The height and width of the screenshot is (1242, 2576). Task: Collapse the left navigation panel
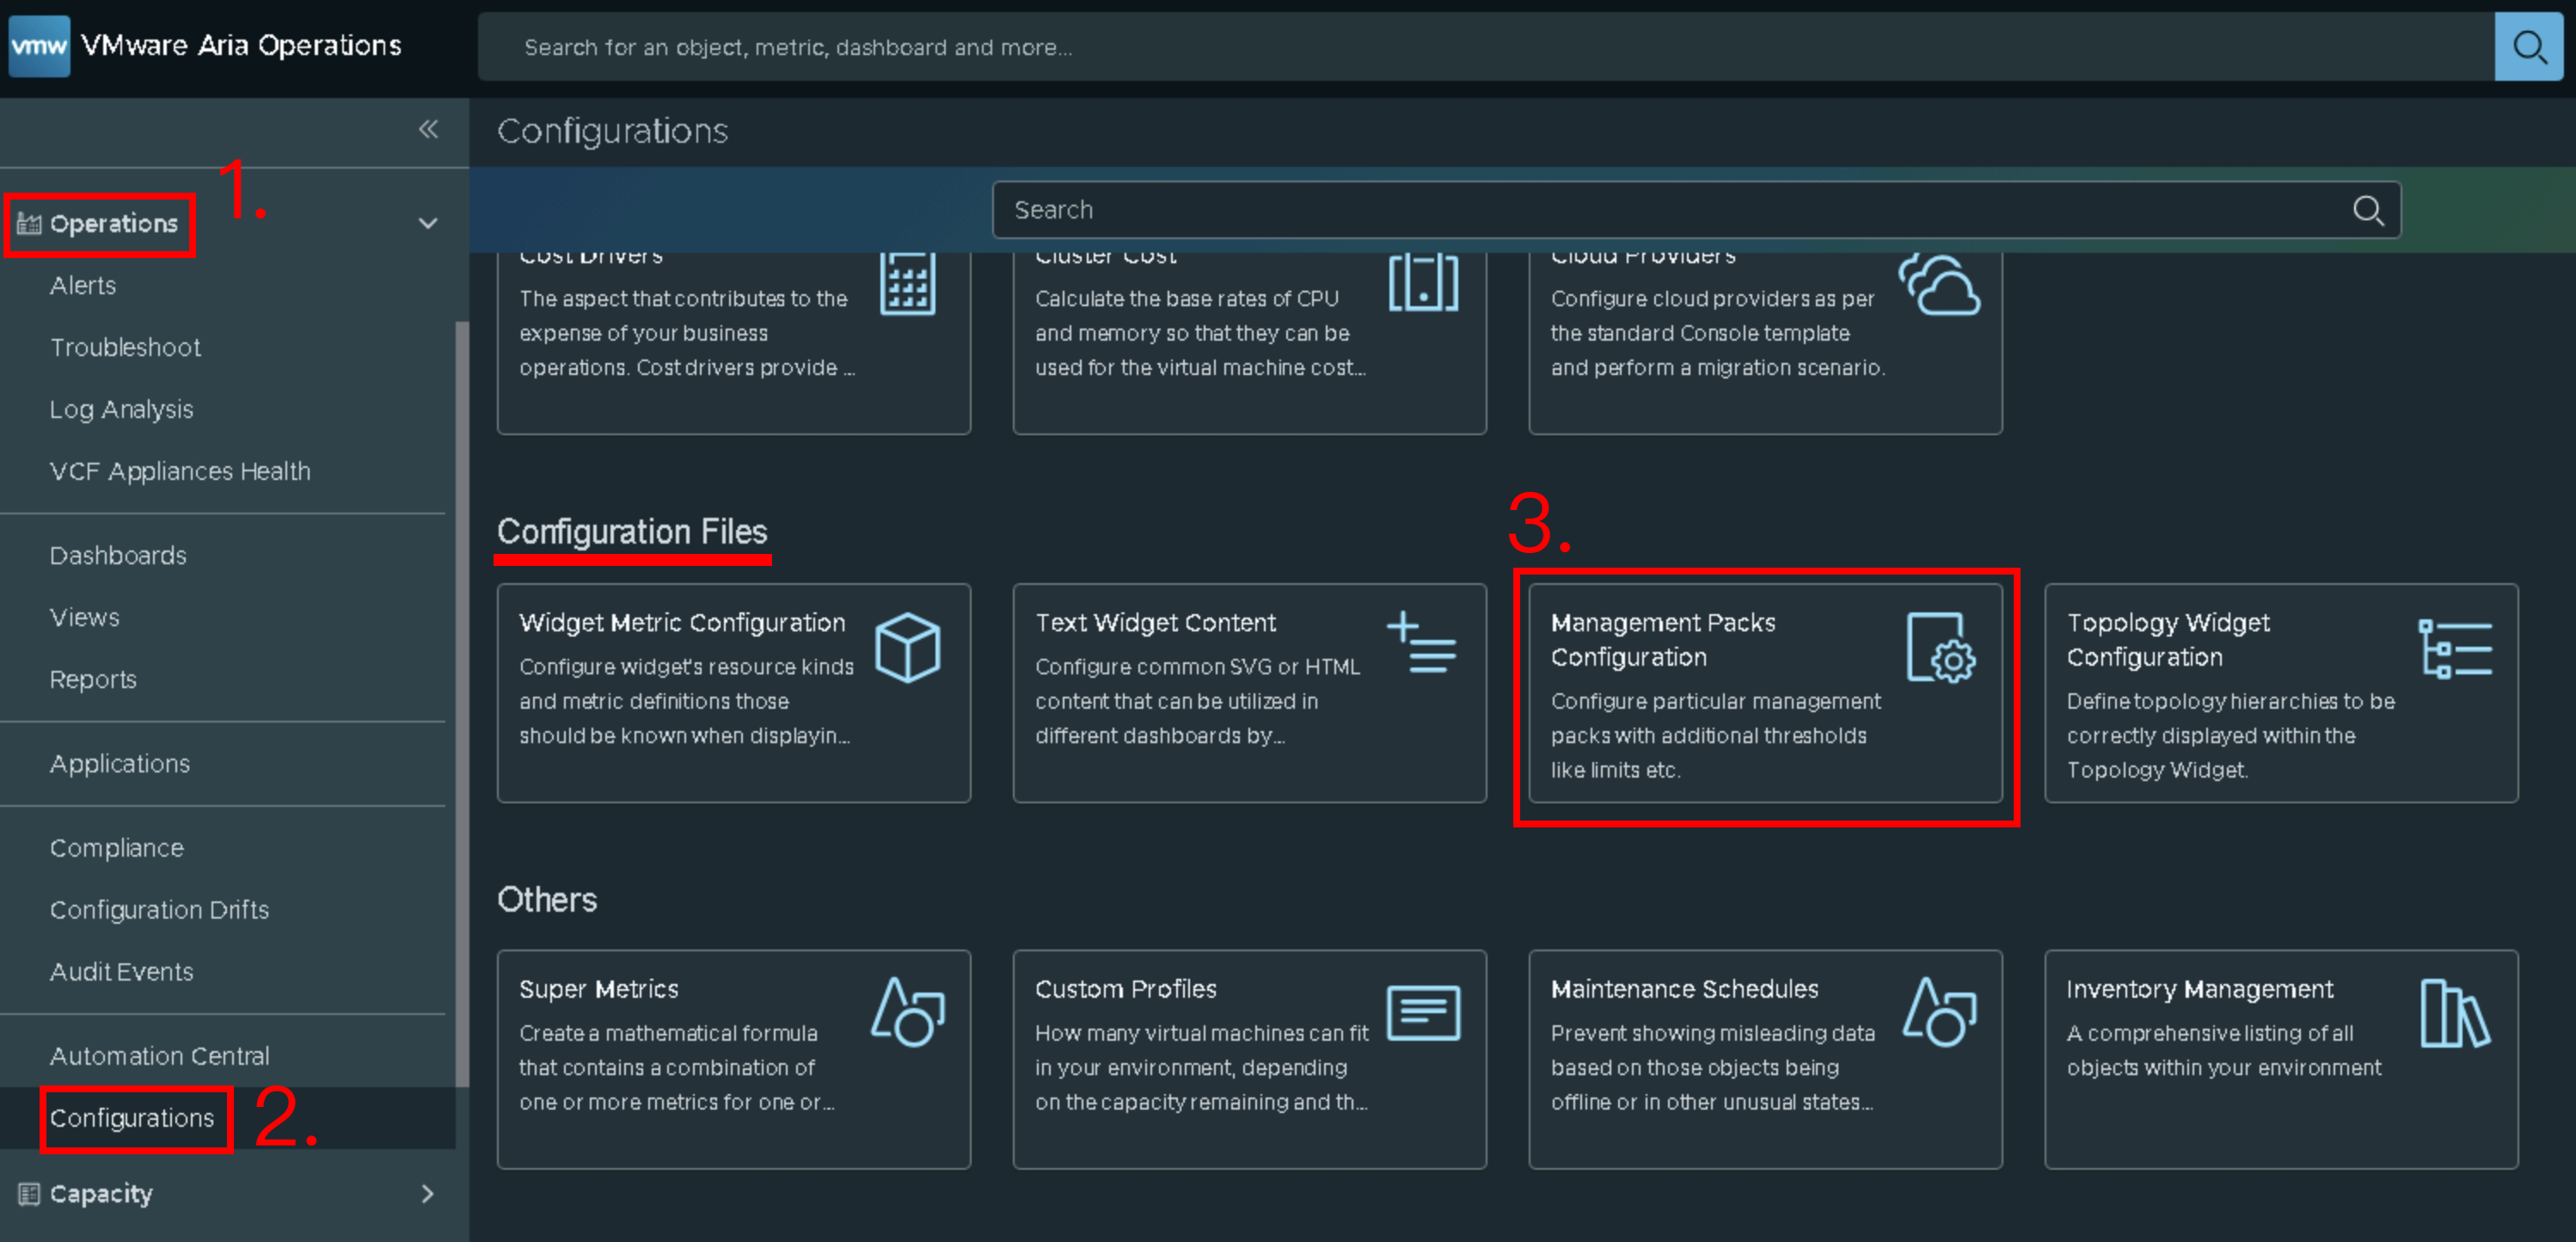point(428,129)
